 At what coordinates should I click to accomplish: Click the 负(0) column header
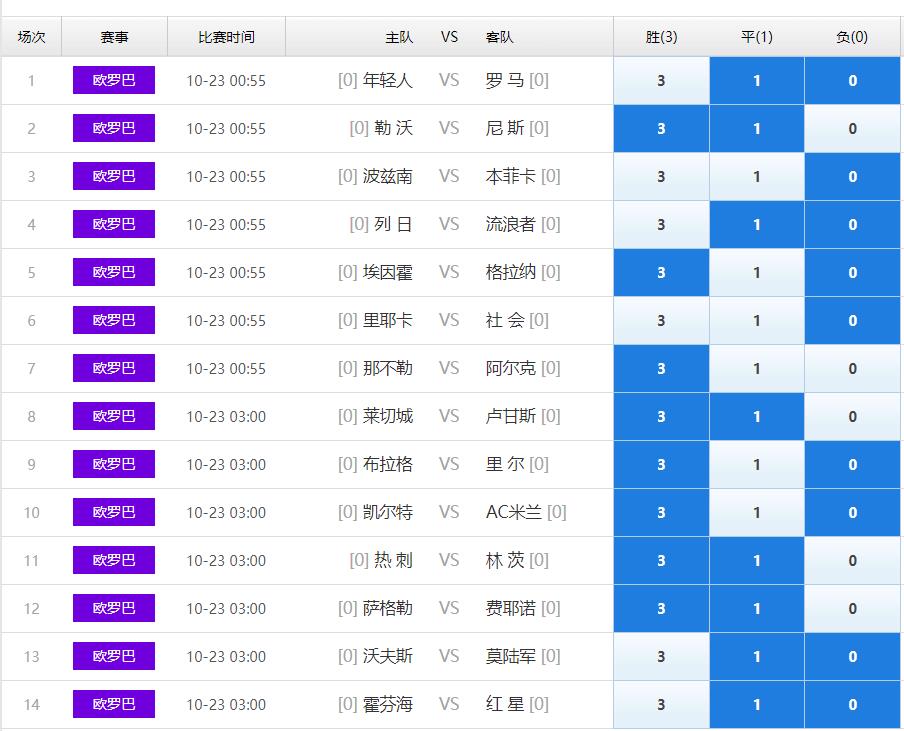click(x=852, y=37)
